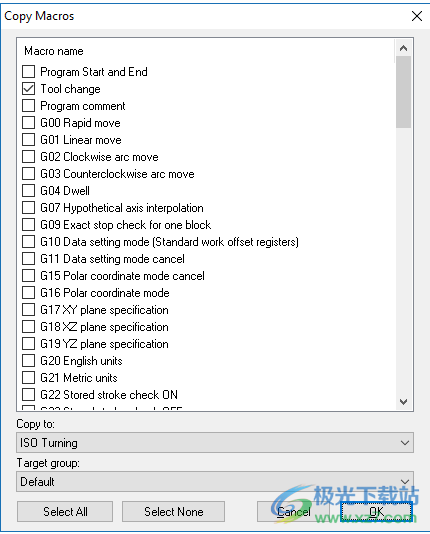Check the Program Start and End box

pyautogui.click(x=28, y=72)
